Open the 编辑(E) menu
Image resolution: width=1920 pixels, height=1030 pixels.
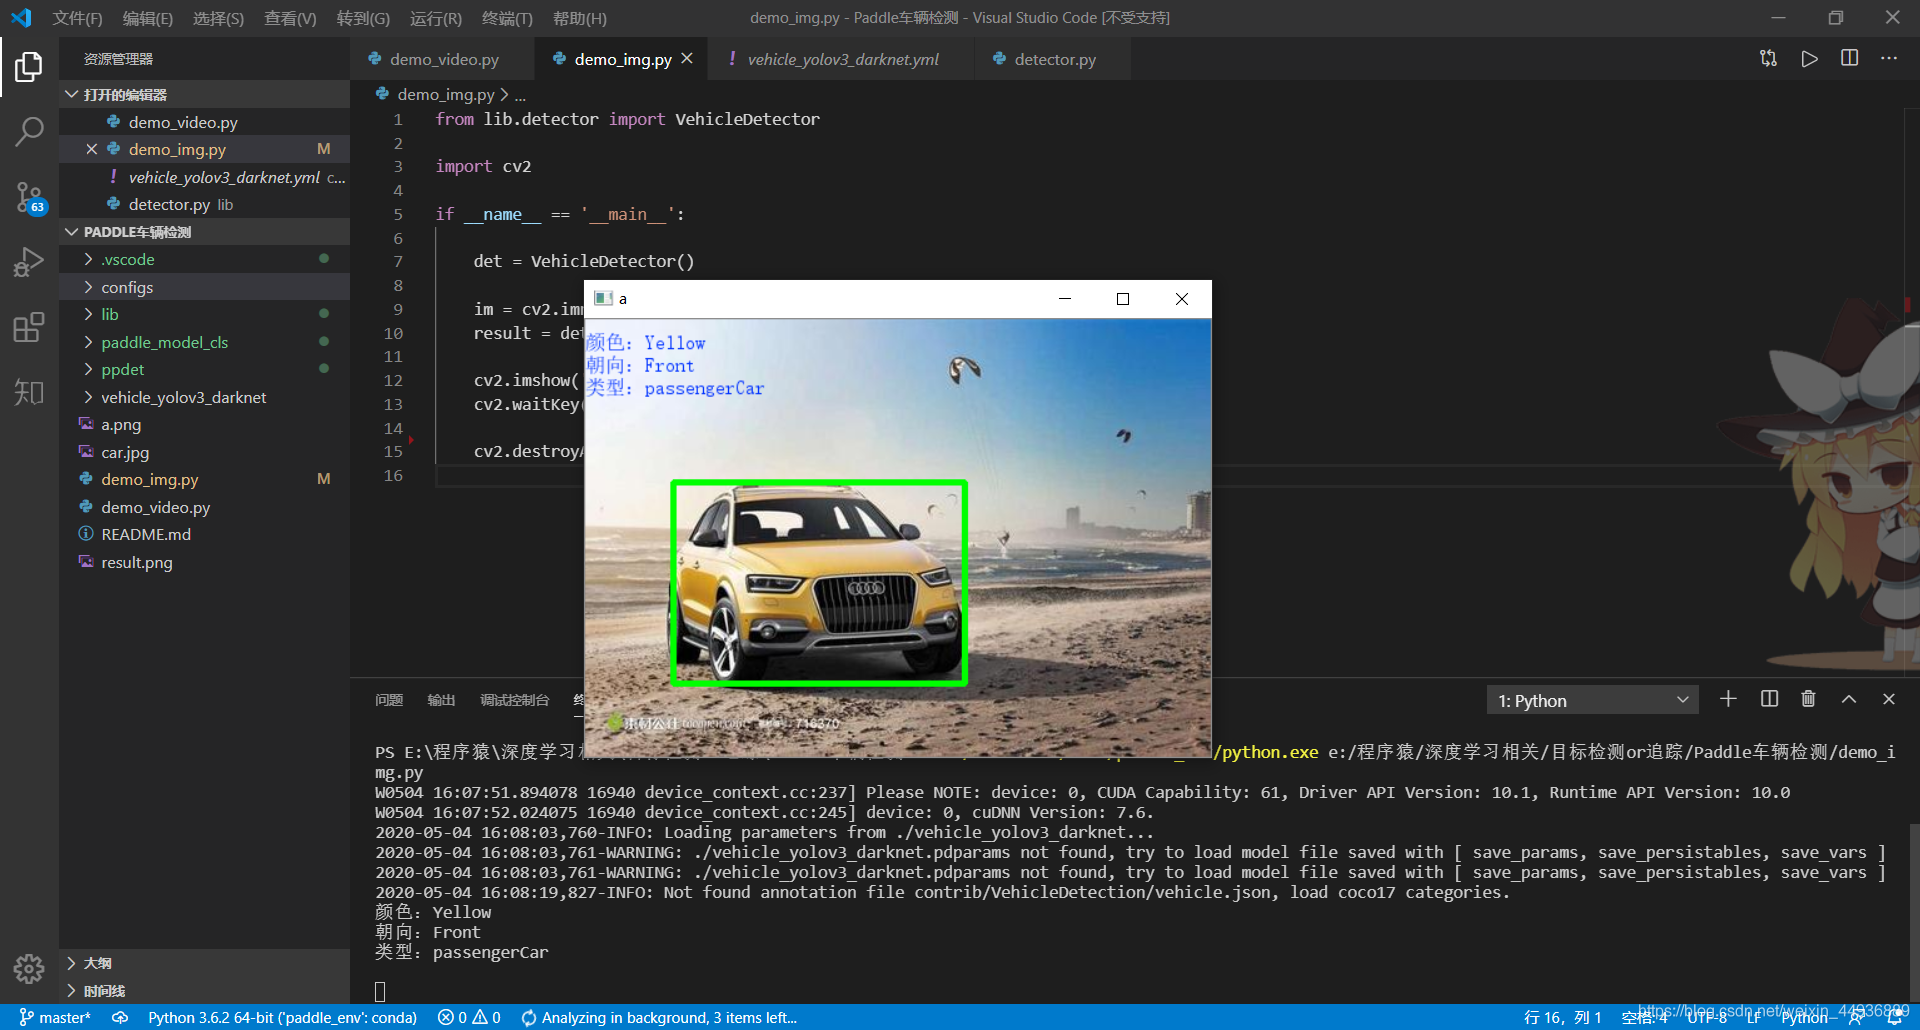point(148,18)
